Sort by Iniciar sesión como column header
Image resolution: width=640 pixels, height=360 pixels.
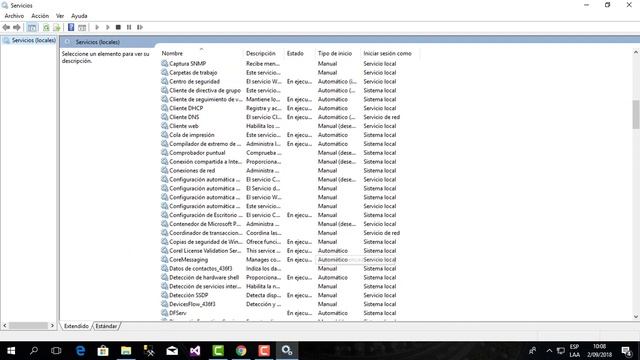(x=387, y=53)
